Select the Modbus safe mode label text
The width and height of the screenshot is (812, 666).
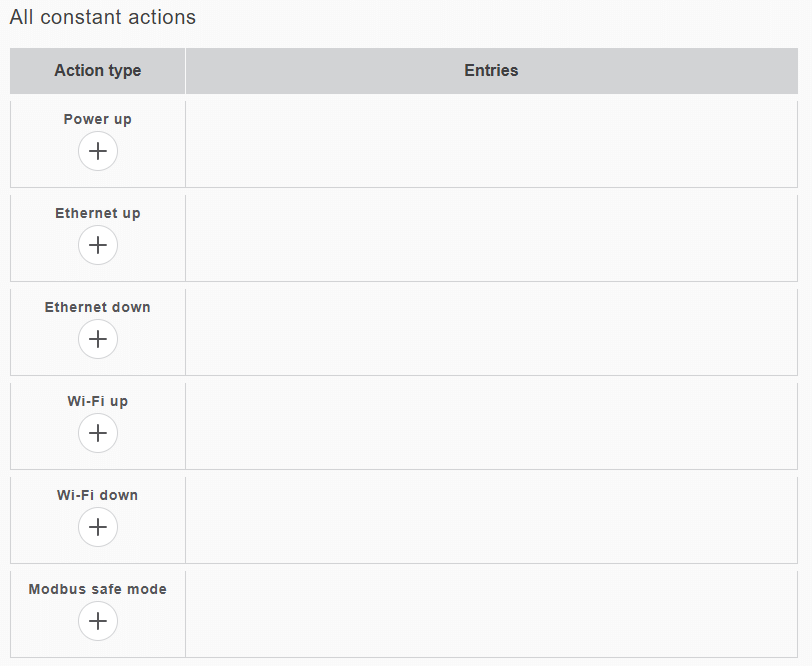tap(98, 589)
